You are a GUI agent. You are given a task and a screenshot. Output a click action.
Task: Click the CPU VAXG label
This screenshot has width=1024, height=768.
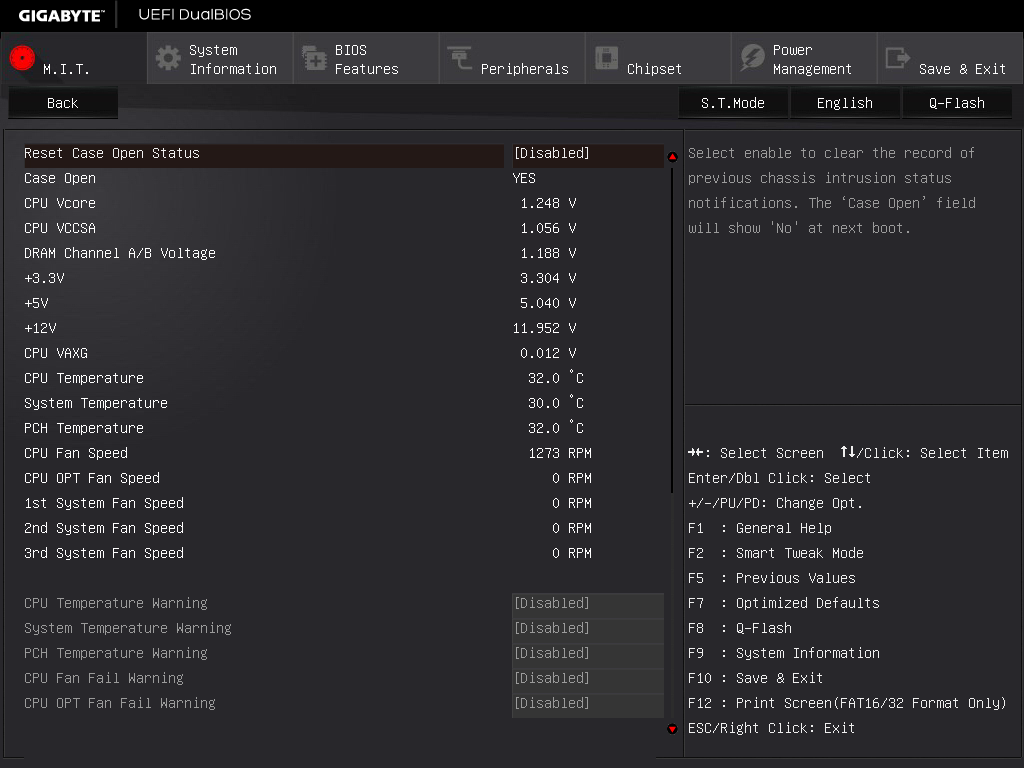pyautogui.click(x=56, y=353)
